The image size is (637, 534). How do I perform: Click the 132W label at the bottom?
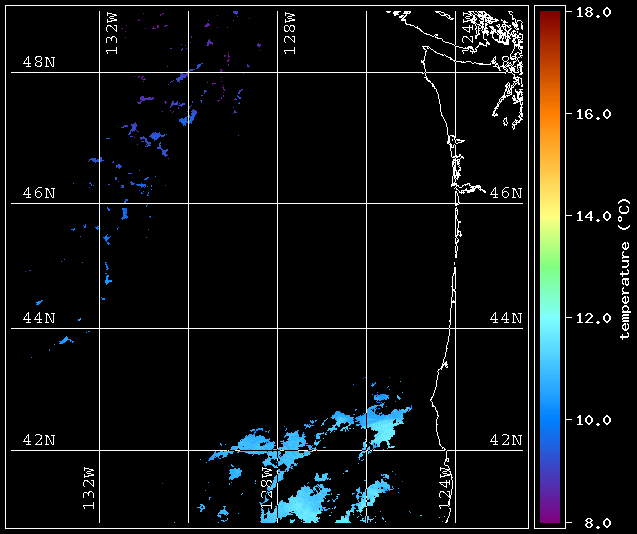(x=89, y=489)
